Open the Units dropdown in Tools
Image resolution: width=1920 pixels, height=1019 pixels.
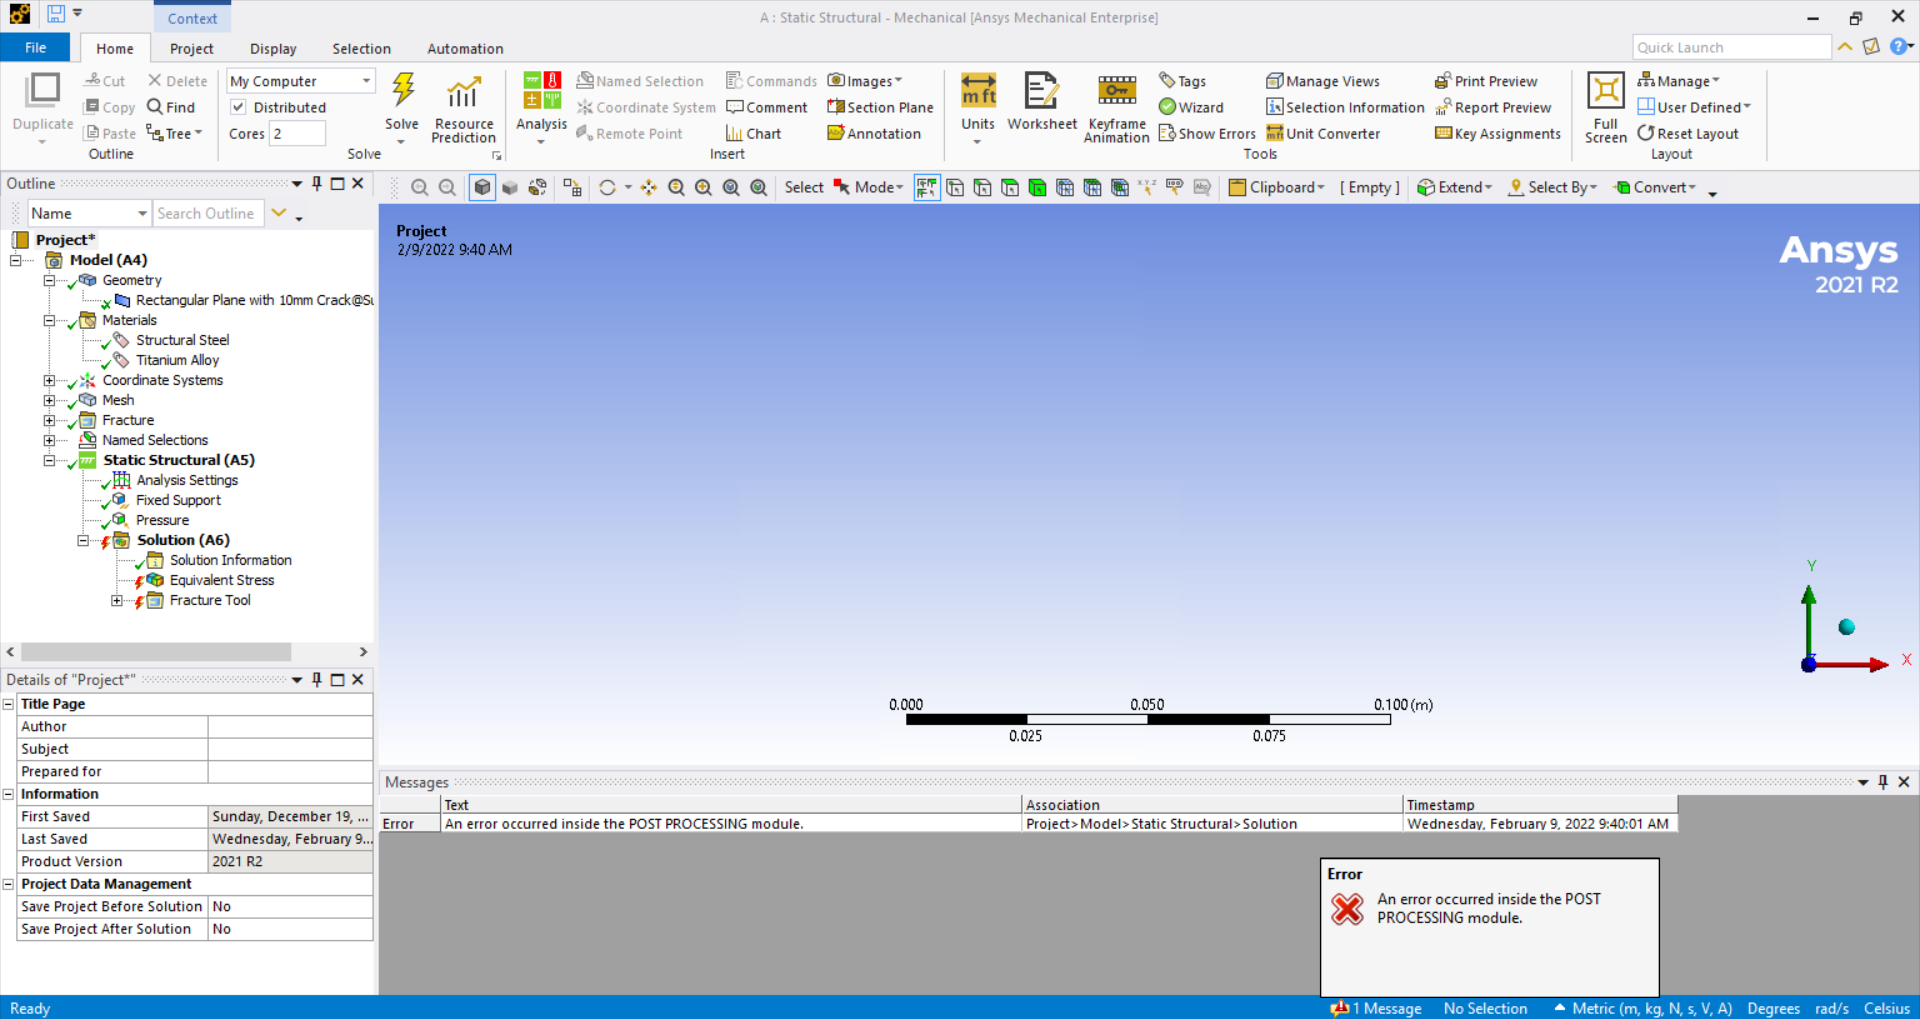[977, 109]
